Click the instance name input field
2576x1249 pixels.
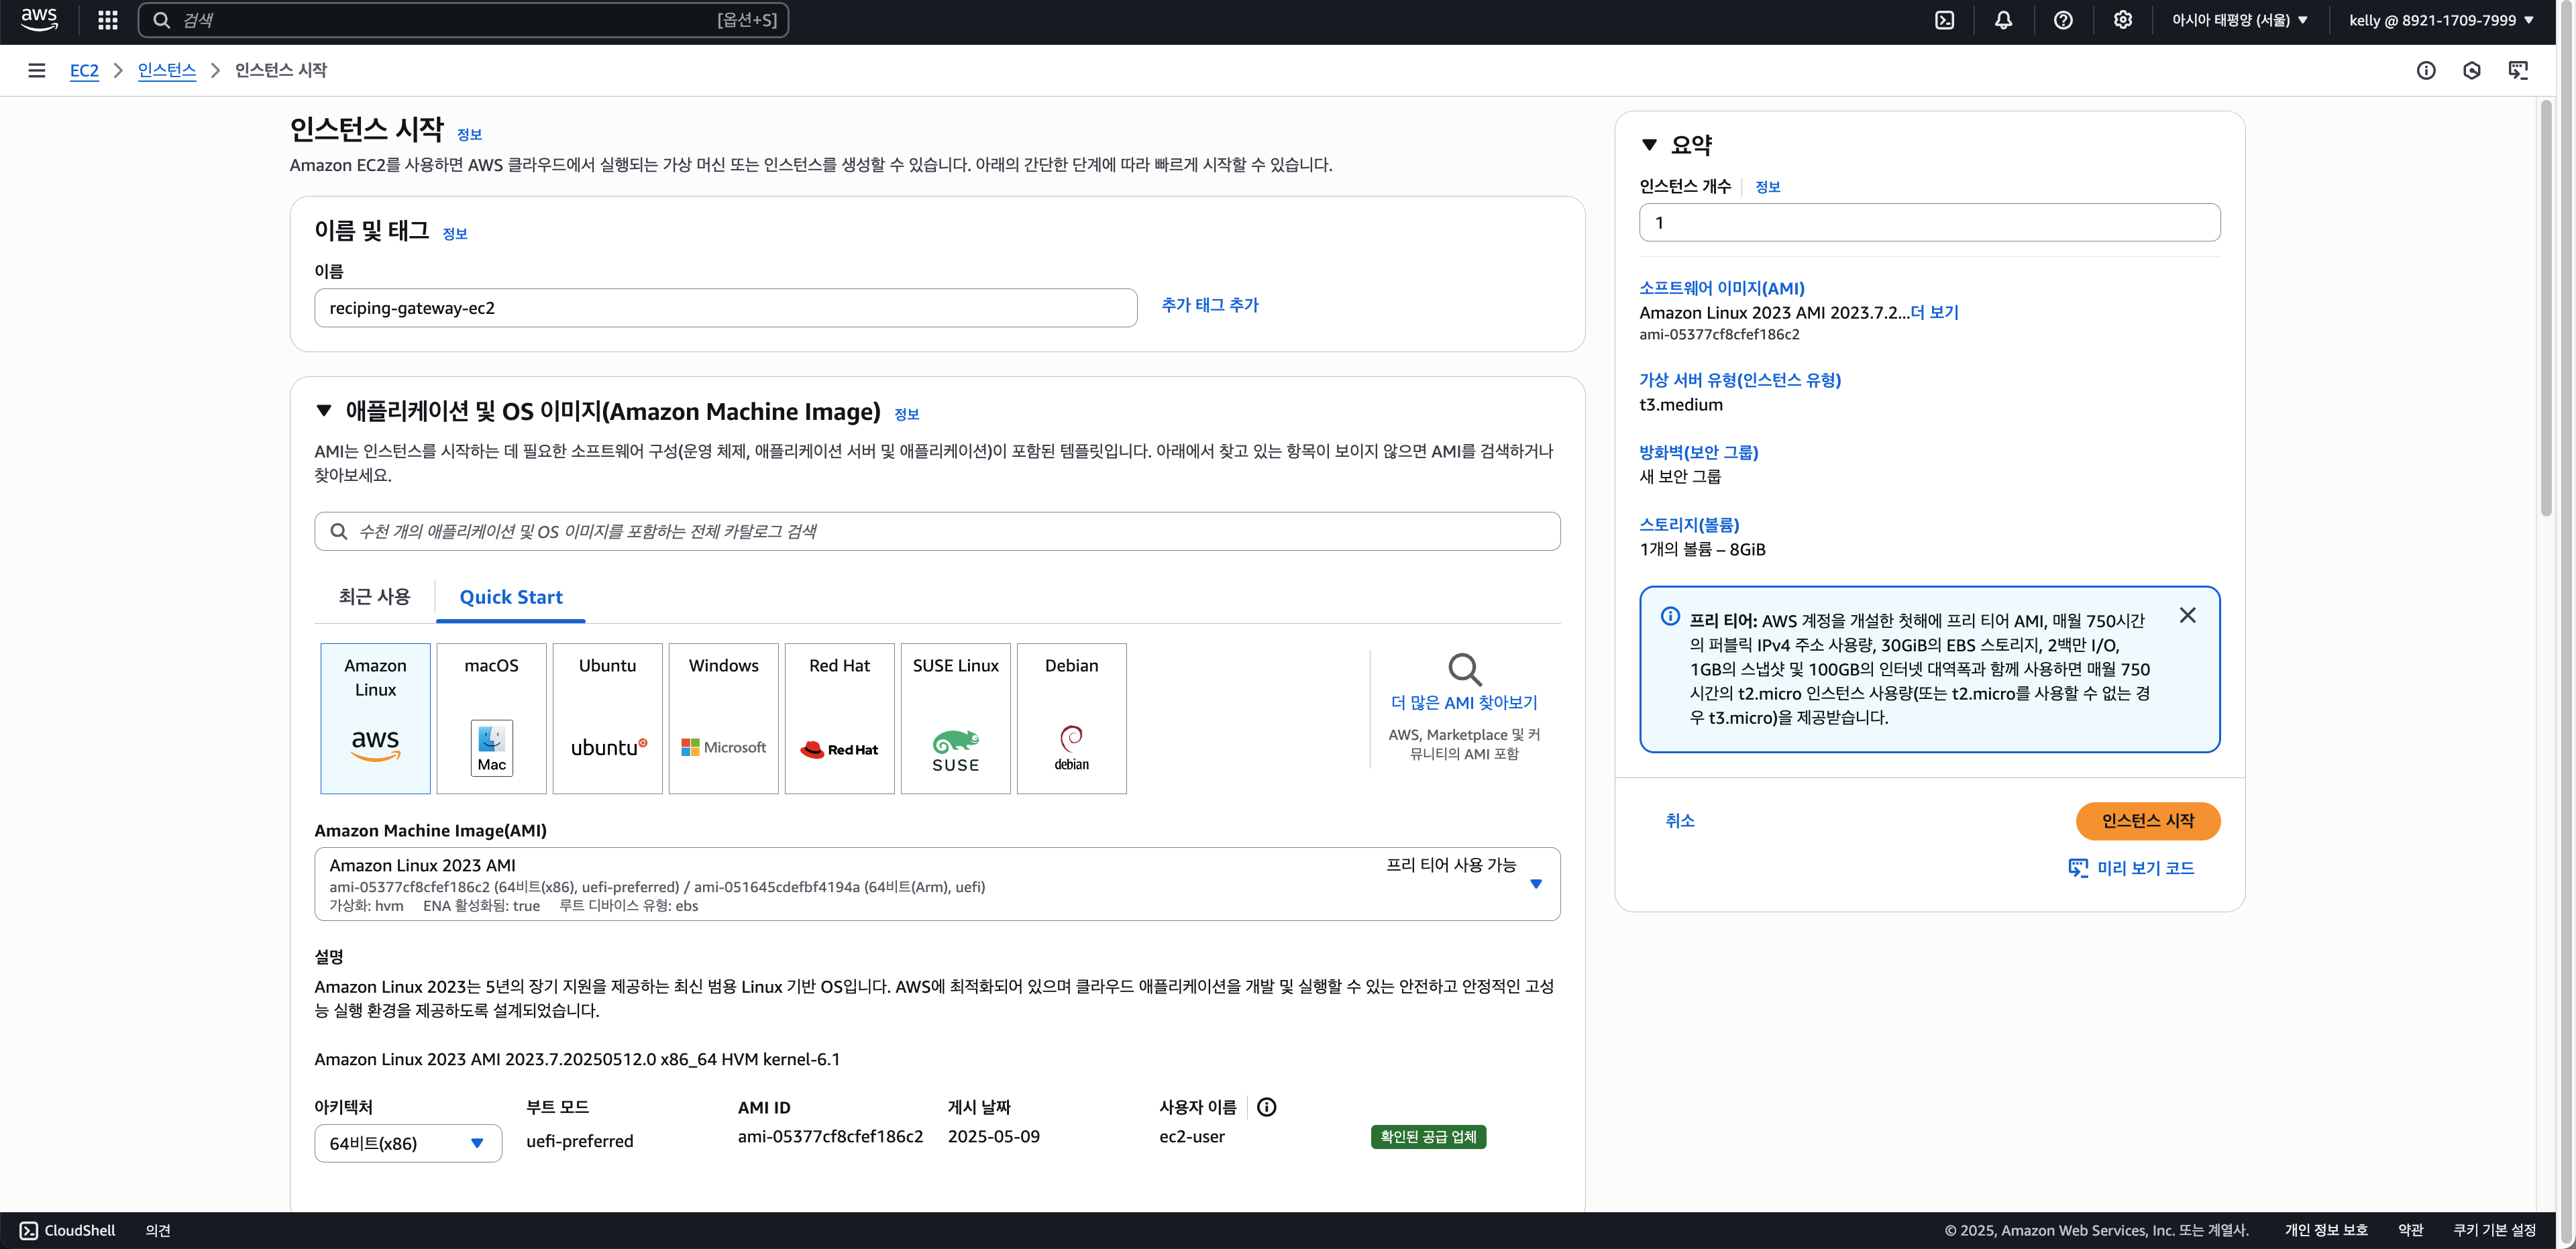725,308
